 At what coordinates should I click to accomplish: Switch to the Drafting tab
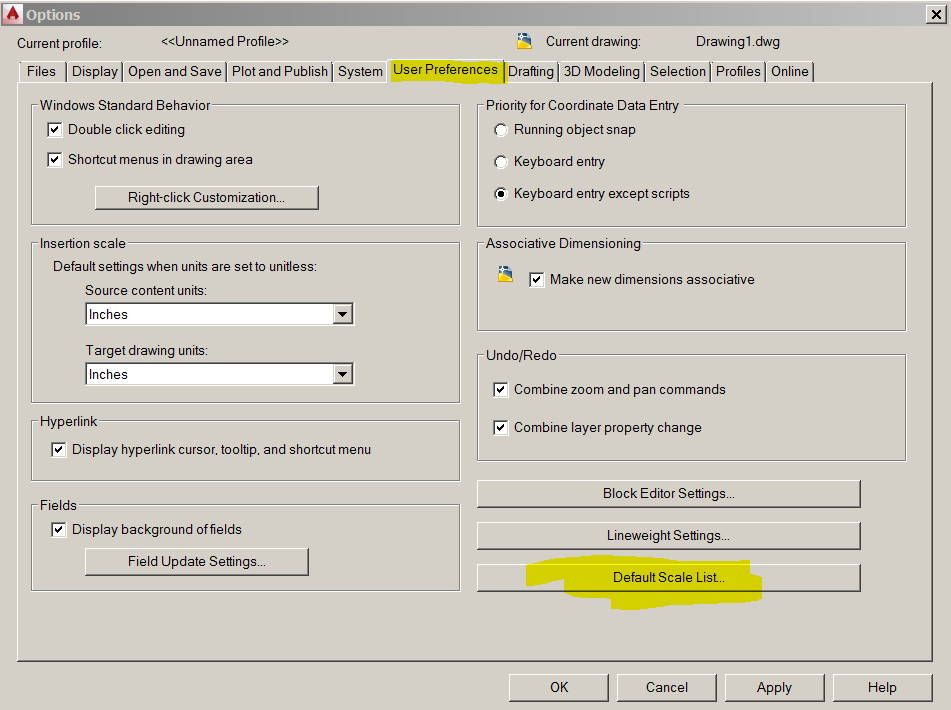pyautogui.click(x=531, y=72)
